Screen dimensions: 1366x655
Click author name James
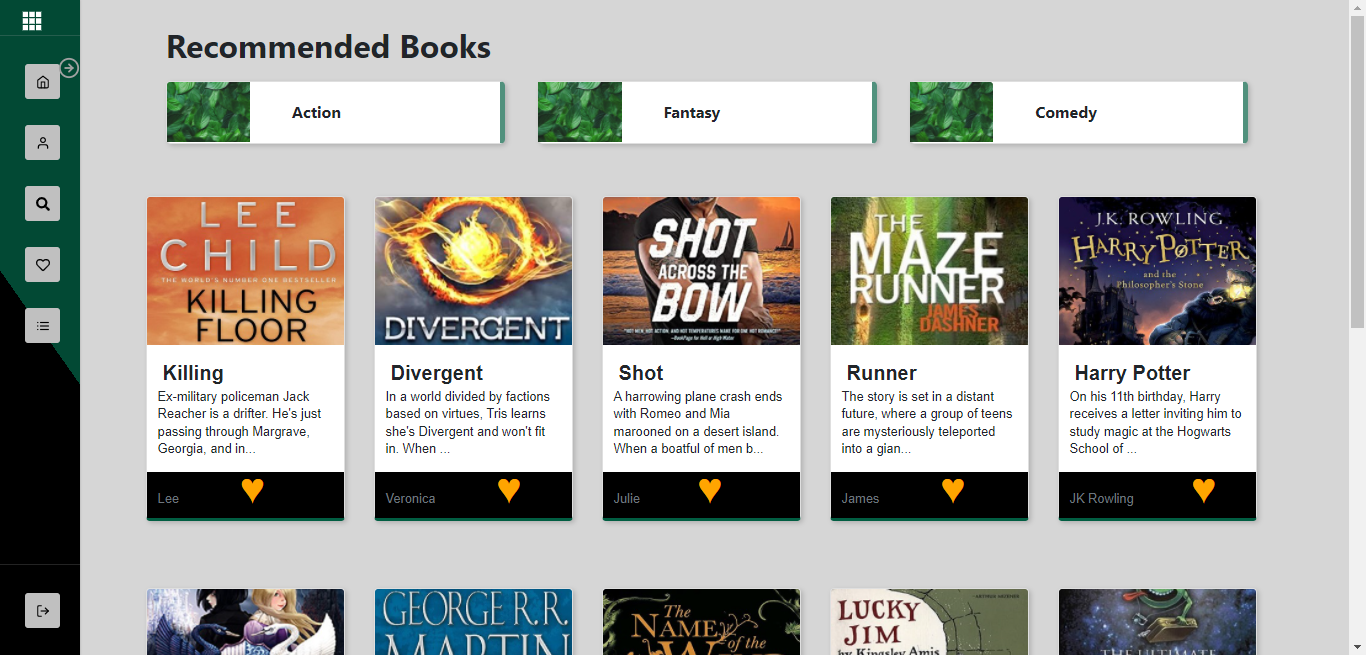coord(860,498)
